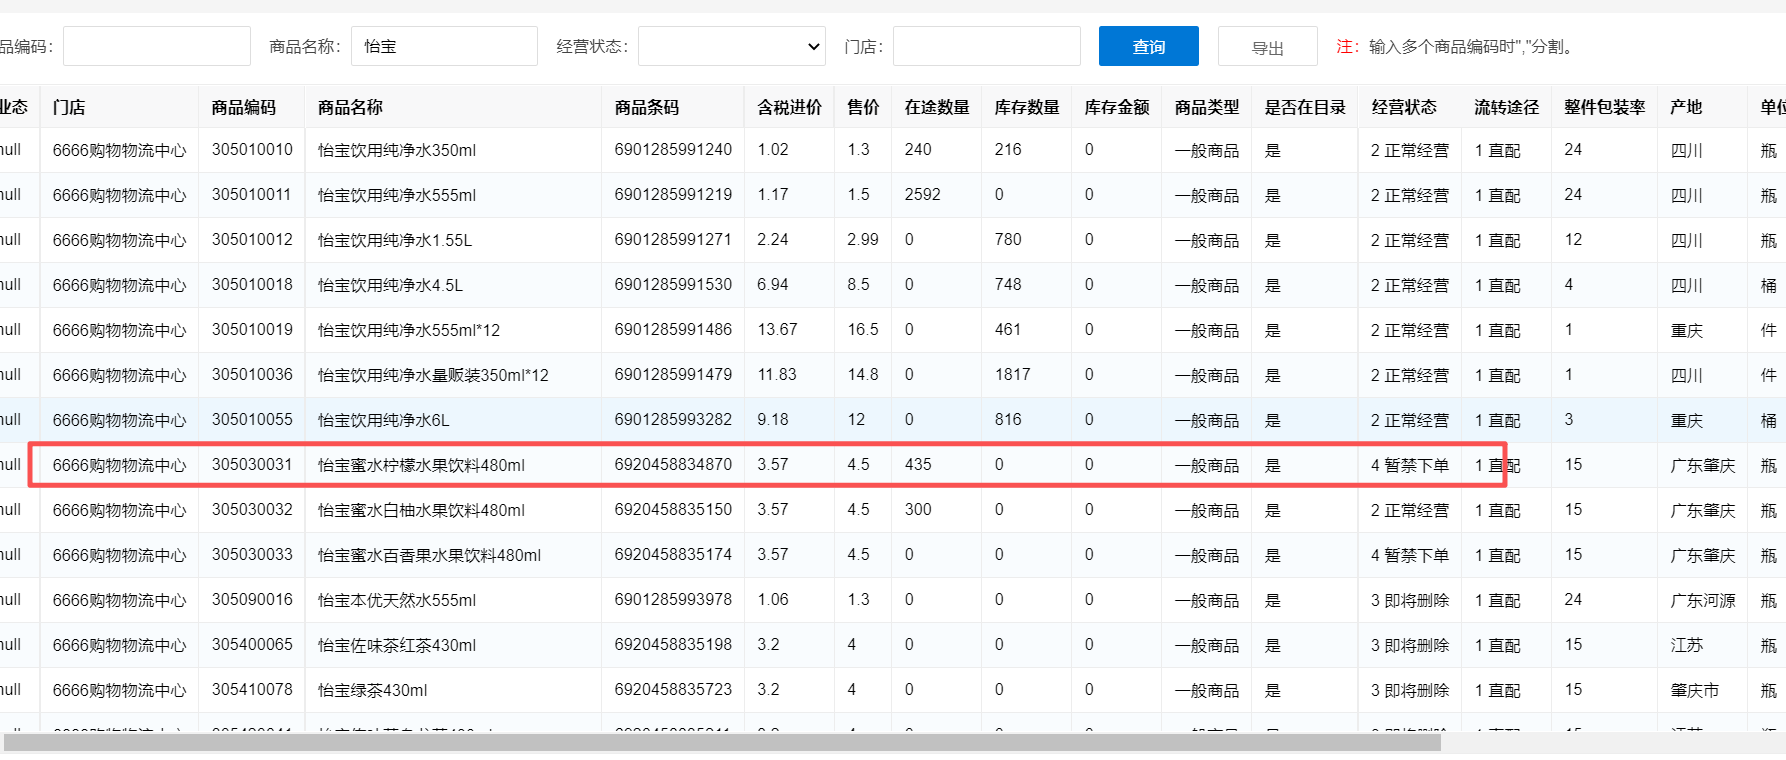Select row 怡宝饮用纯净水350ml
Viewport: 1786px width, 760px height.
(x=396, y=150)
